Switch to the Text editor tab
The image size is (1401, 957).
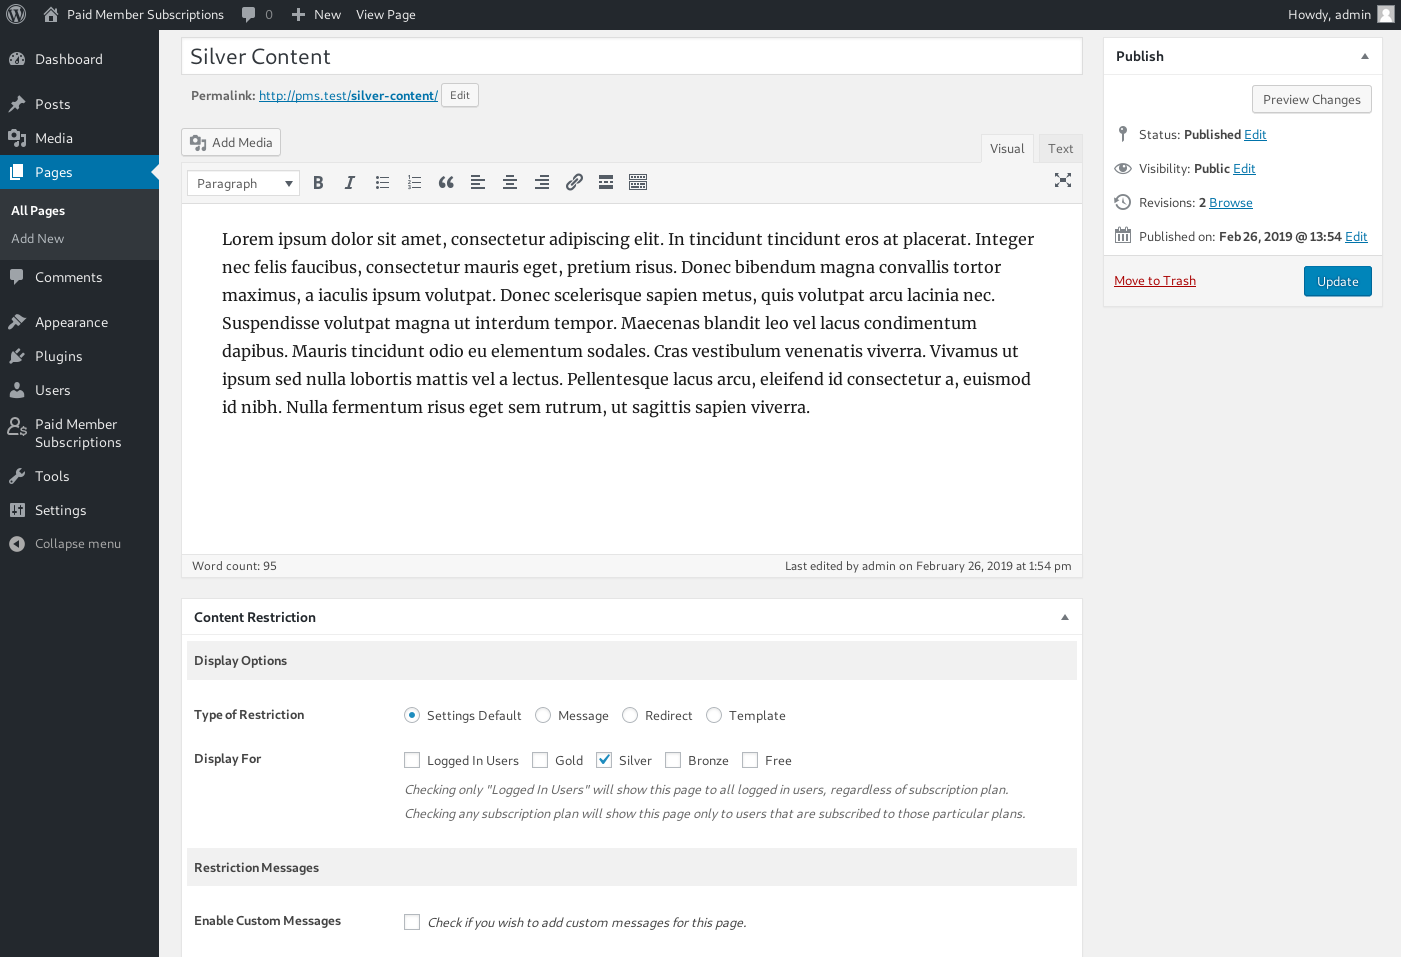(x=1060, y=149)
